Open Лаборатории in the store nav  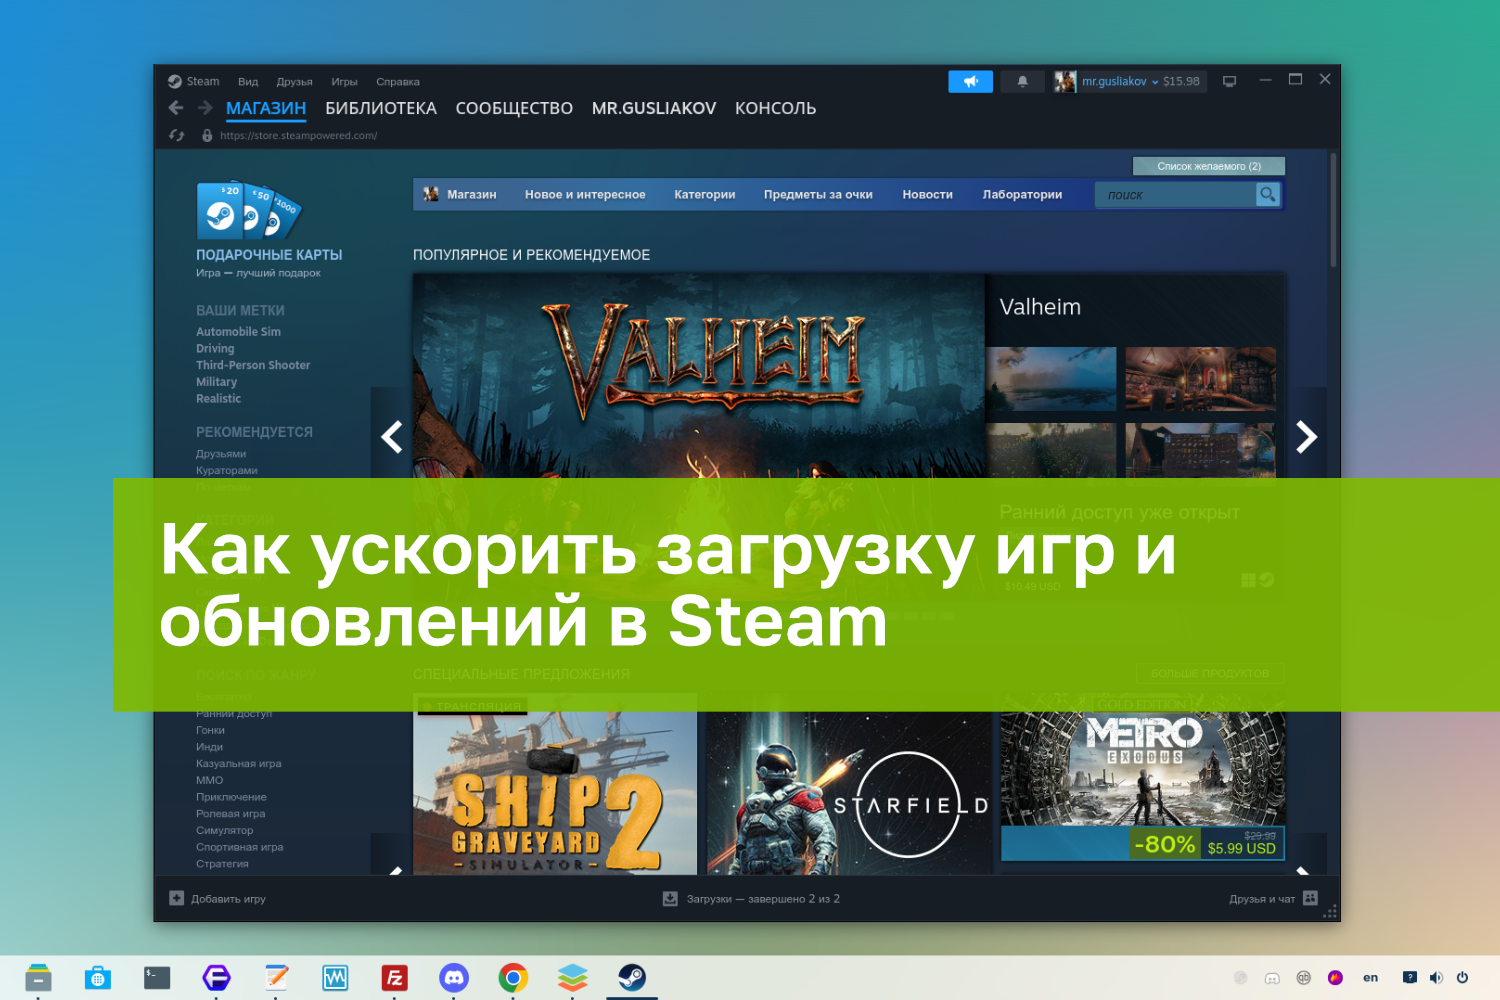(1022, 194)
